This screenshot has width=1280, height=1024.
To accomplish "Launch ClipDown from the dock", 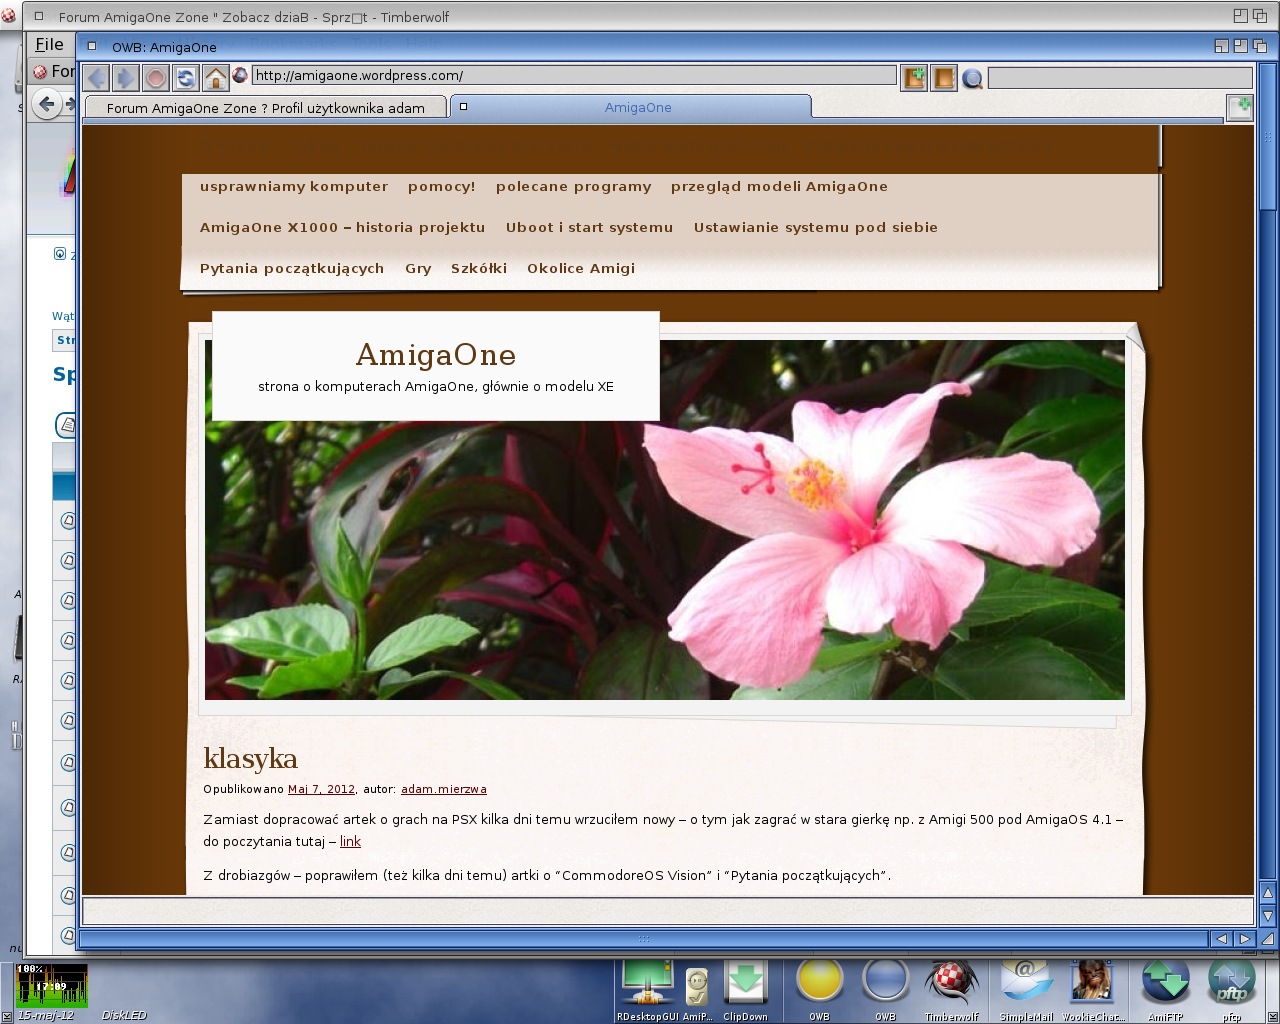I will point(746,990).
